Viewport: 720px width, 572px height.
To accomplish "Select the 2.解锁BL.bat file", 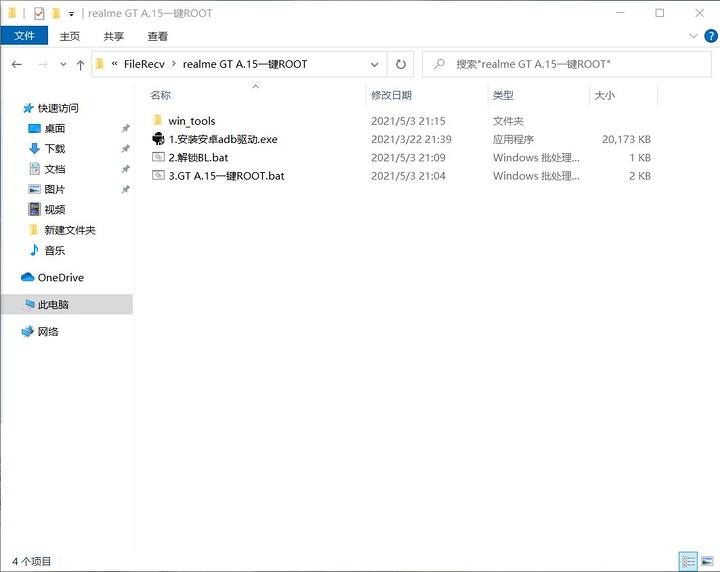I will click(x=198, y=157).
